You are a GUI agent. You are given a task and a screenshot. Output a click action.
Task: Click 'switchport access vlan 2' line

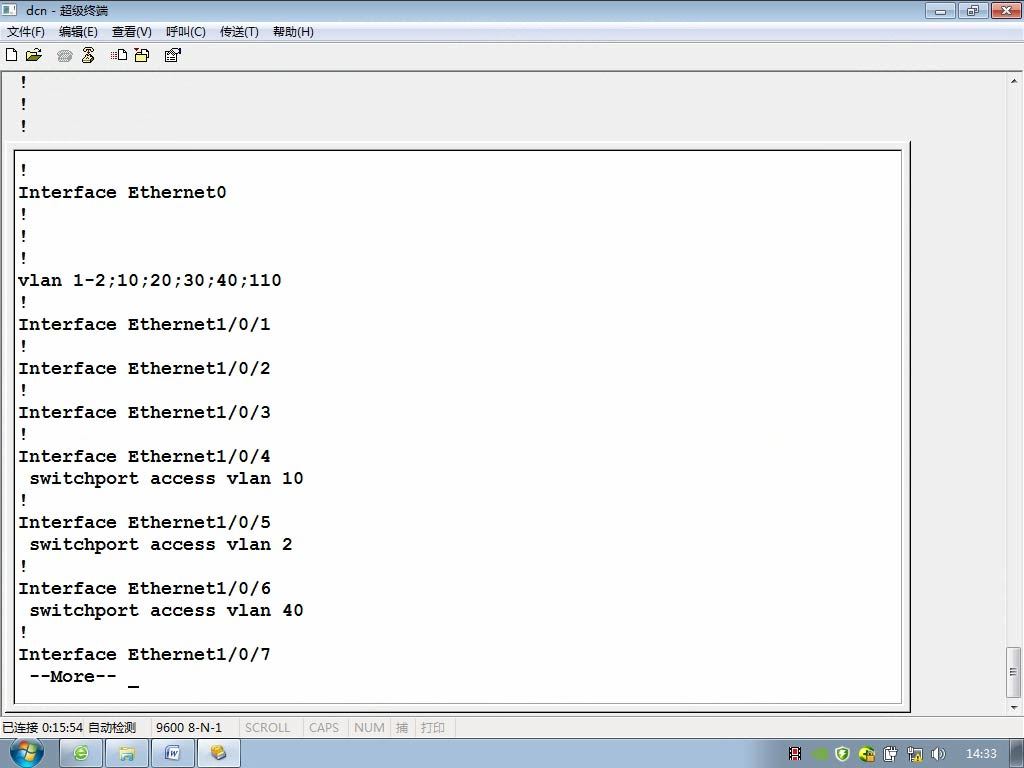click(161, 545)
